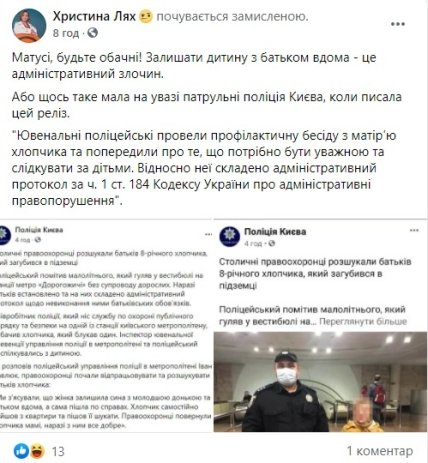The width and height of the screenshot is (428, 463).
Task: Open author name Христина Лях
Action: 94,16
